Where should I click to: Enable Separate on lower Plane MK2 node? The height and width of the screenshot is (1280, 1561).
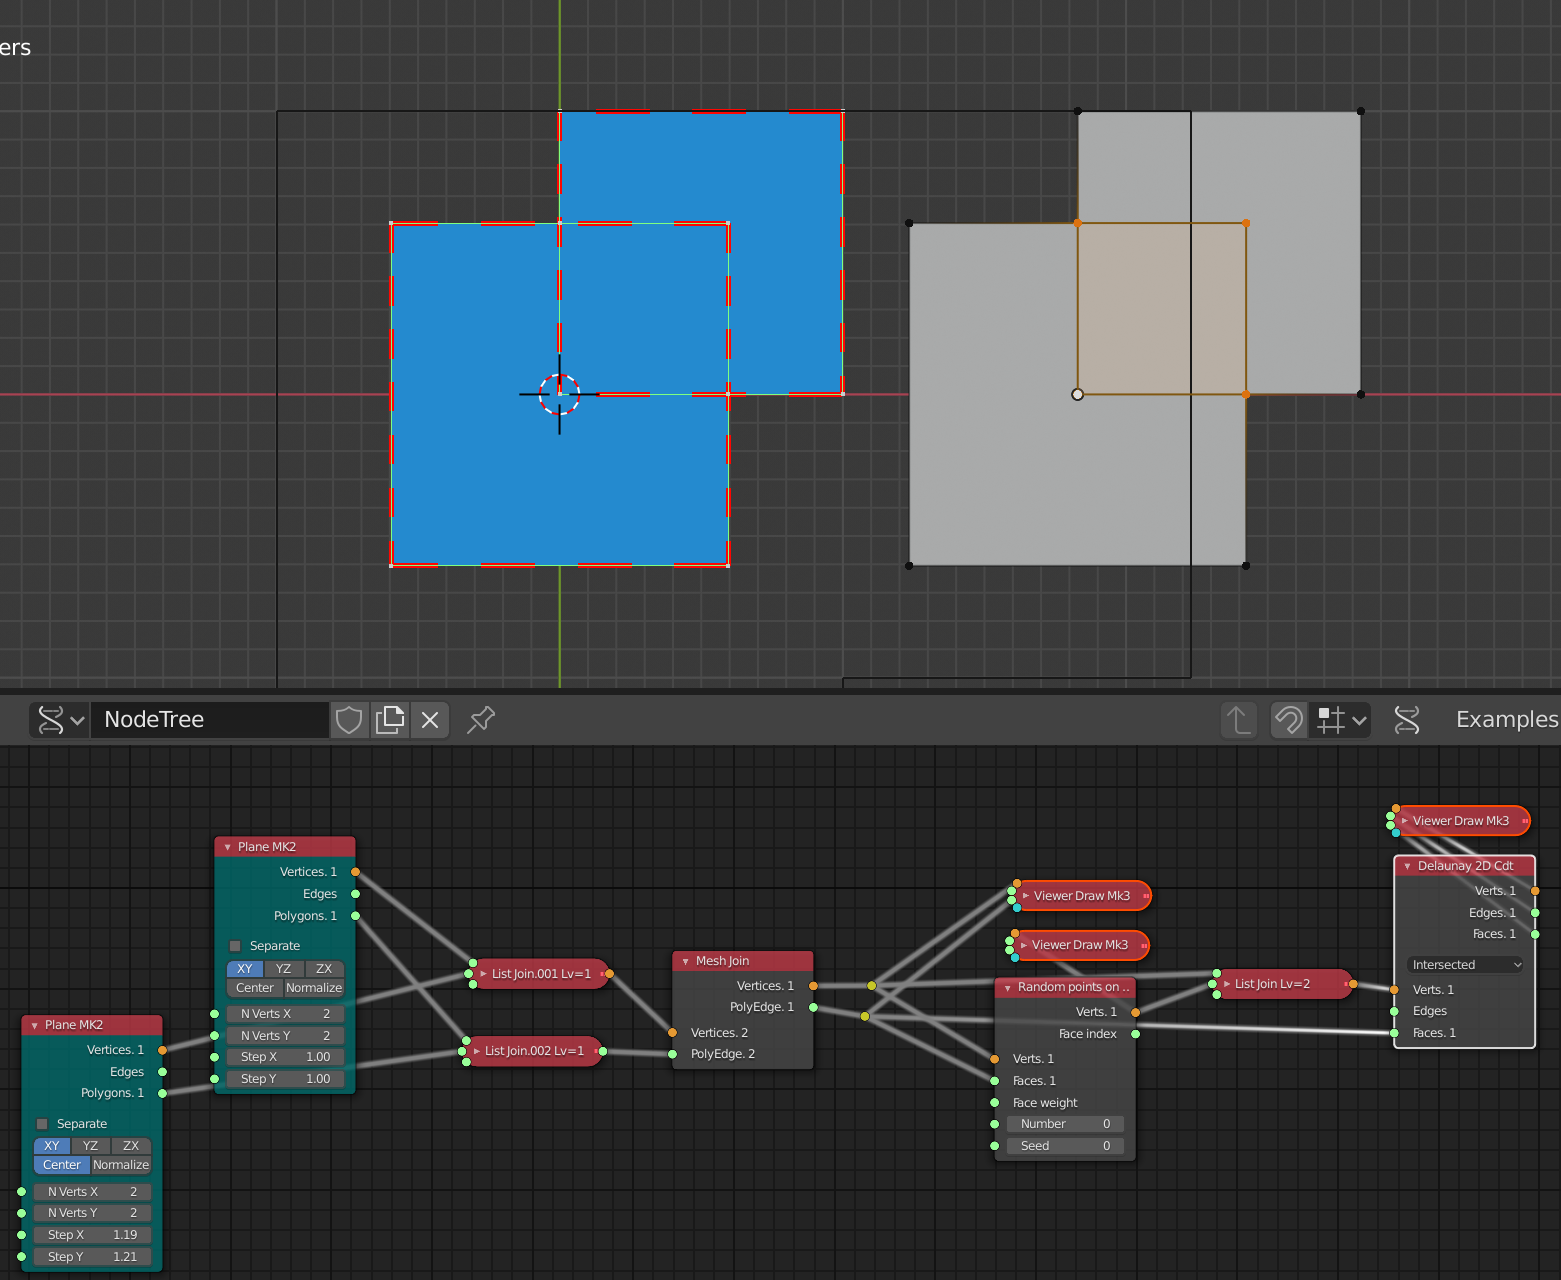click(42, 1124)
